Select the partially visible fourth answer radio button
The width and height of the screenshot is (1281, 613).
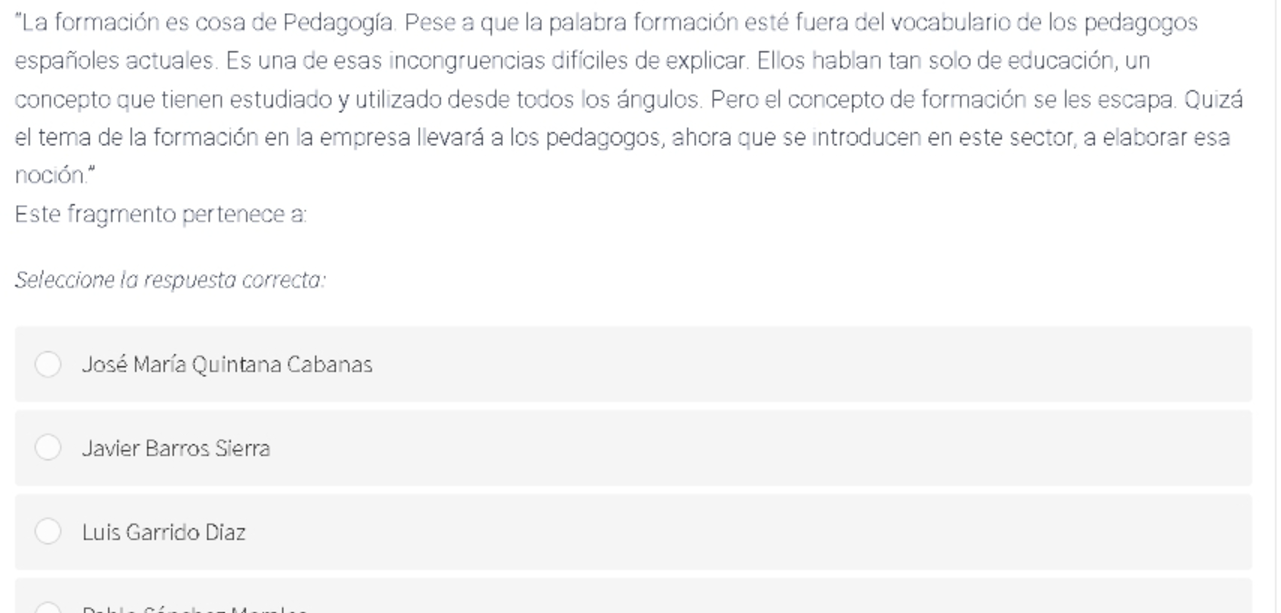[x=48, y=609]
